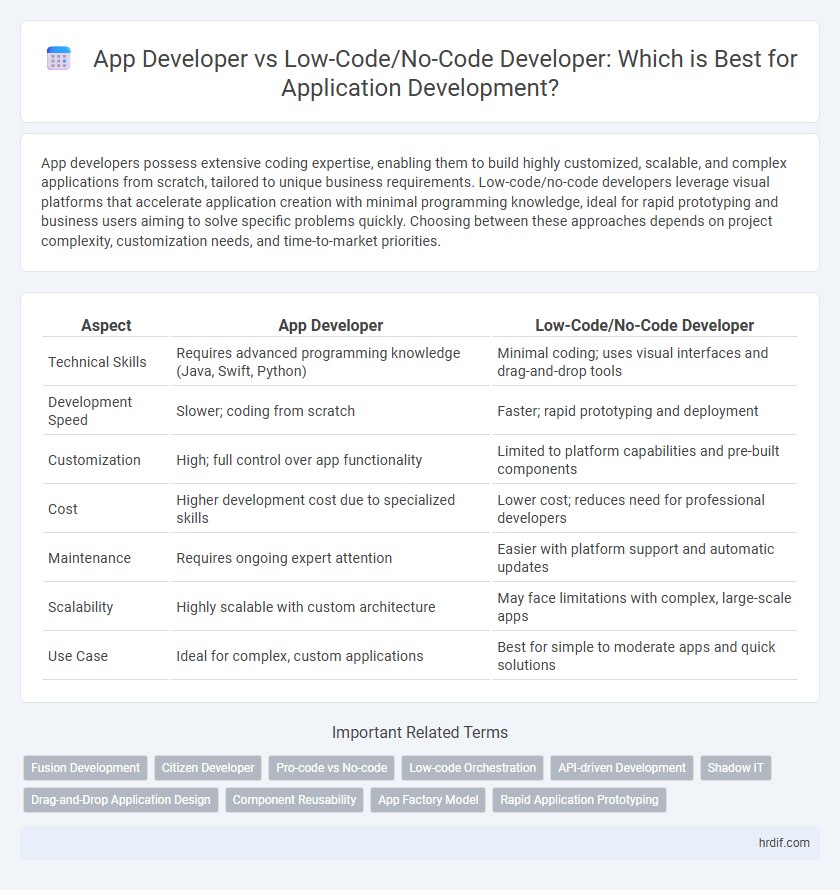Click 'Requires ongoing expert attention' cell
The height and width of the screenshot is (890, 840).
[x=330, y=557]
